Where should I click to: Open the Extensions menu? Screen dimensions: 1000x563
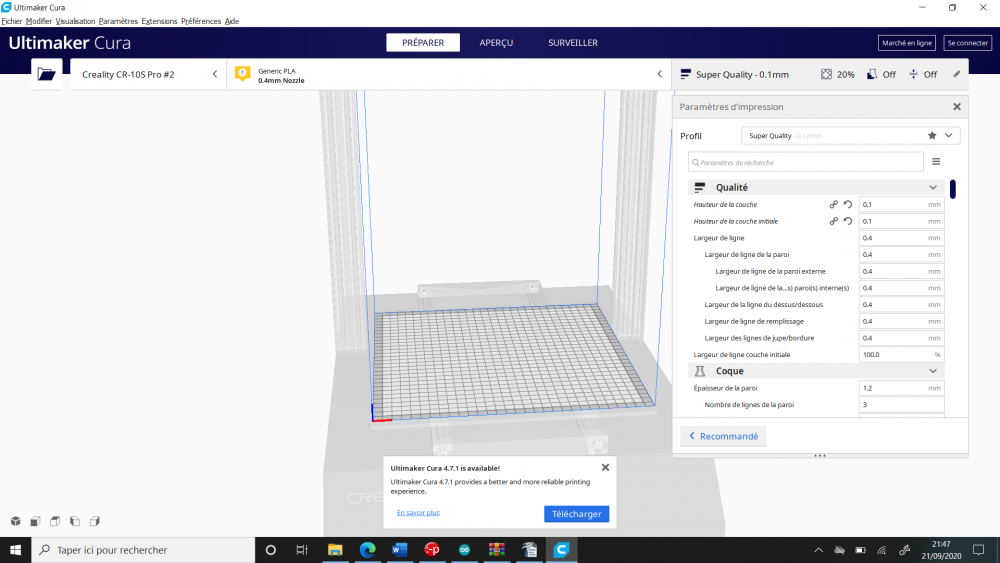tap(159, 21)
